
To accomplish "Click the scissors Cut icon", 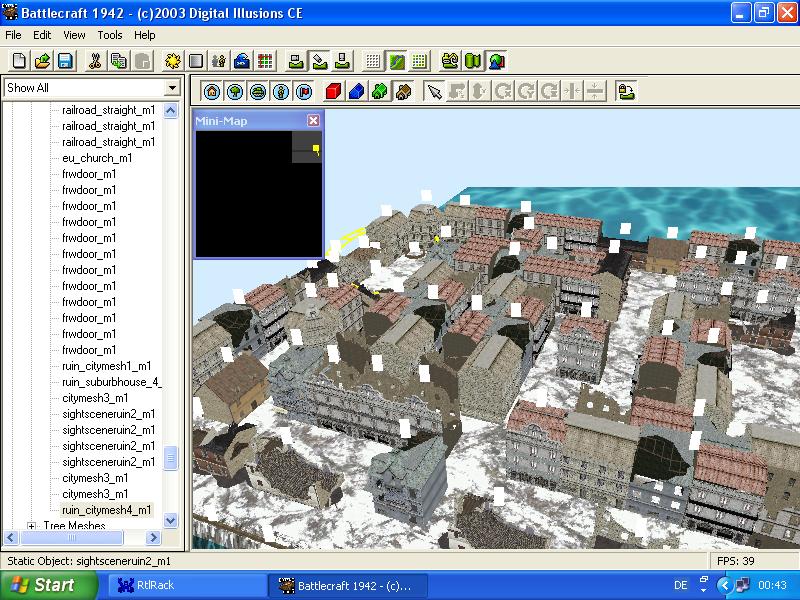I will click(95, 61).
